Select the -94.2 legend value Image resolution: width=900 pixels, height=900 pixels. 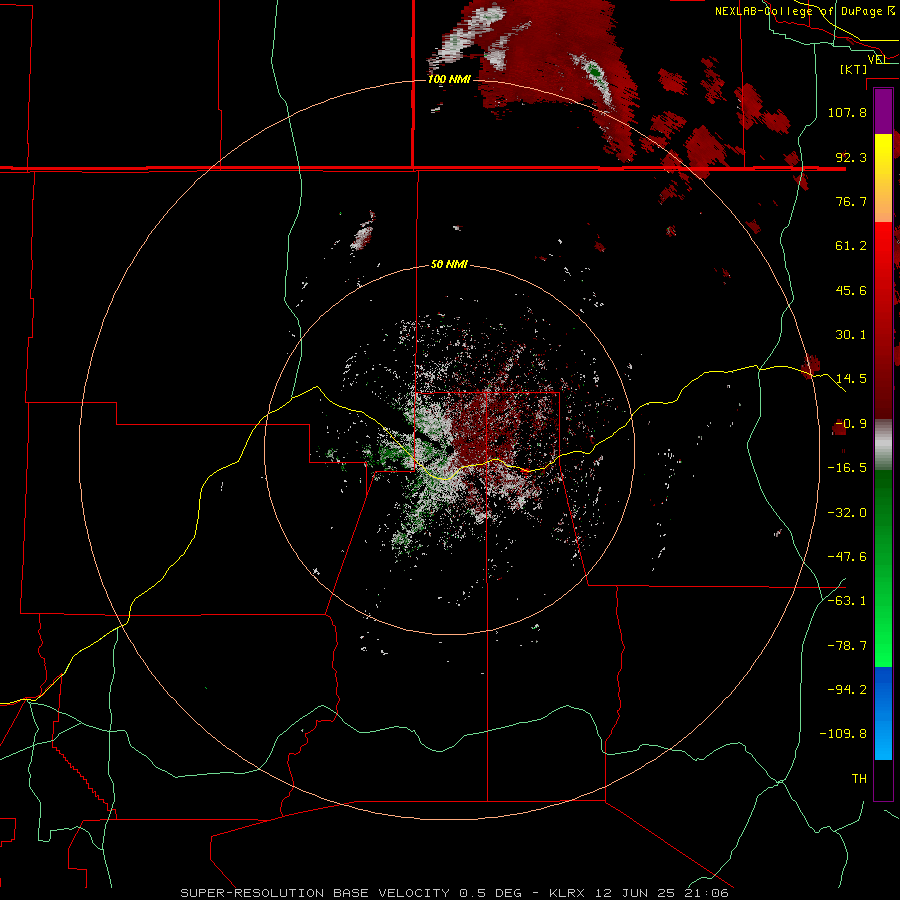847,690
